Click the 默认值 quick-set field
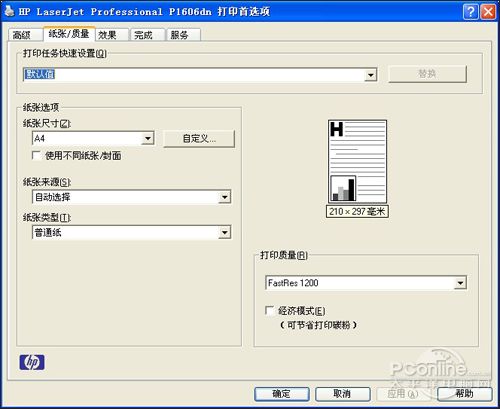 [x=200, y=75]
